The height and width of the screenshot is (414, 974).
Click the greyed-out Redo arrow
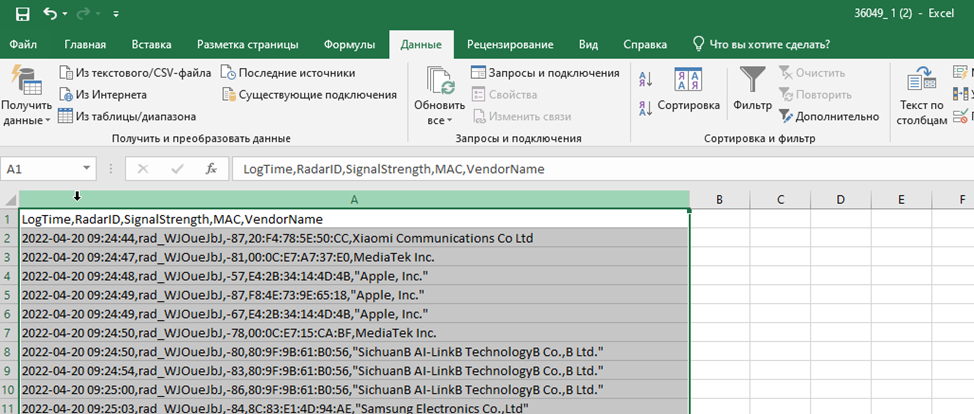(84, 13)
